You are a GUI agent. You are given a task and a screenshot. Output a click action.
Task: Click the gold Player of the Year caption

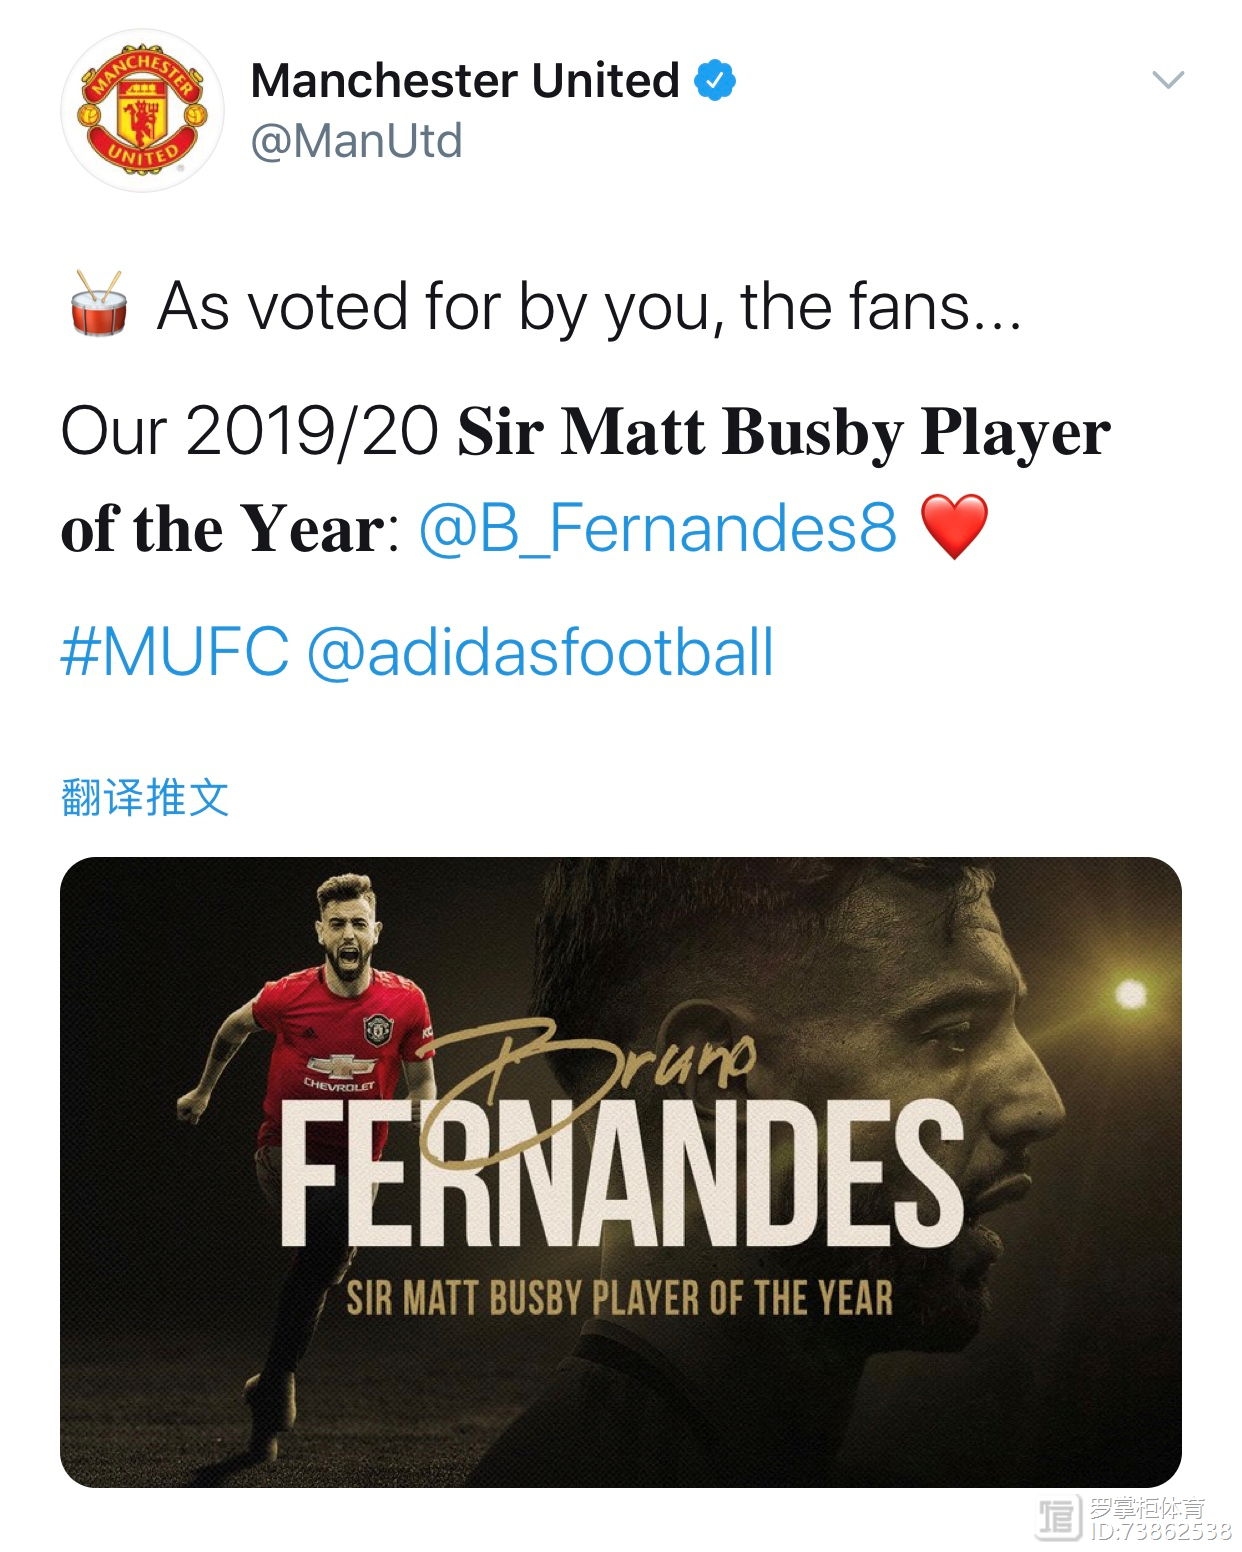pos(619,1299)
